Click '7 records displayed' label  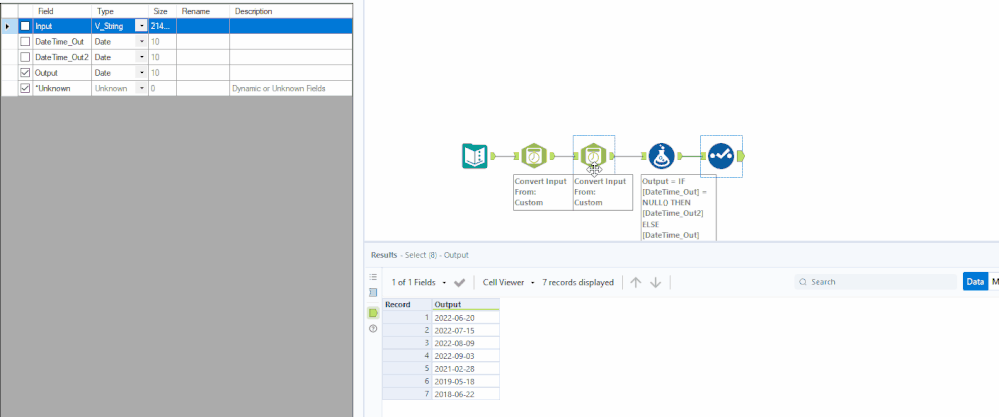(x=577, y=282)
